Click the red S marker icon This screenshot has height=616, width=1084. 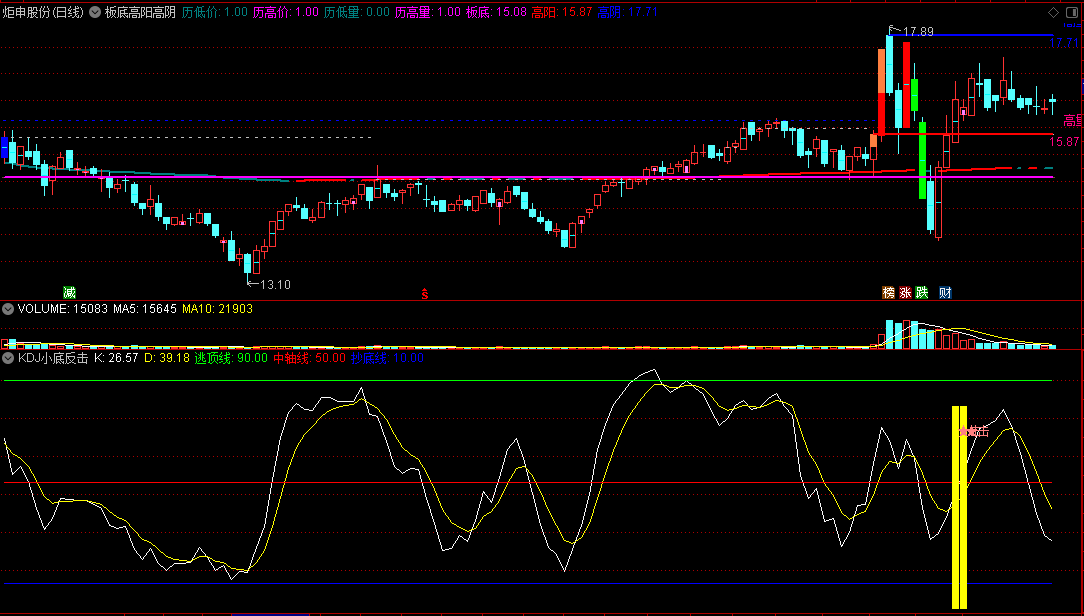[425, 294]
